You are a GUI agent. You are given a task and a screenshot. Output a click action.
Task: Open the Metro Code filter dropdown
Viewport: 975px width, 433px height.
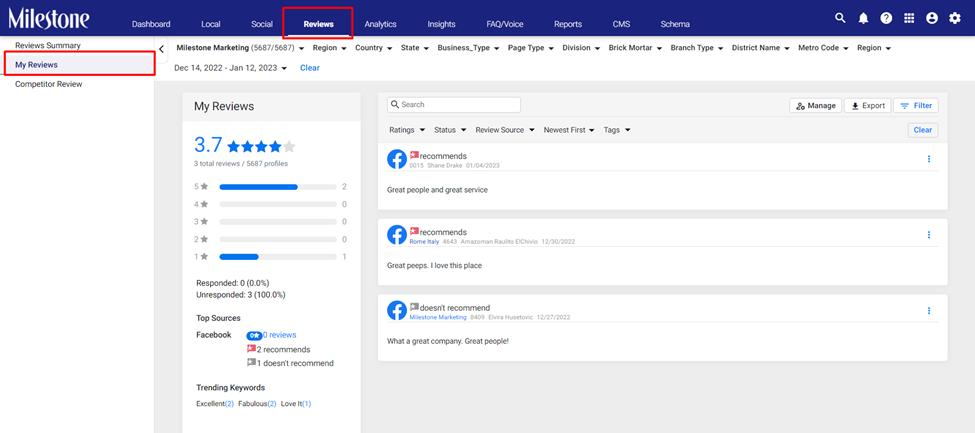point(823,48)
